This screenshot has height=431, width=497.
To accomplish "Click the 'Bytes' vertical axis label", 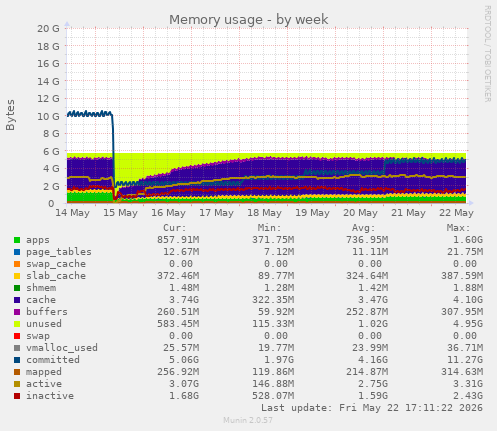I will point(10,115).
